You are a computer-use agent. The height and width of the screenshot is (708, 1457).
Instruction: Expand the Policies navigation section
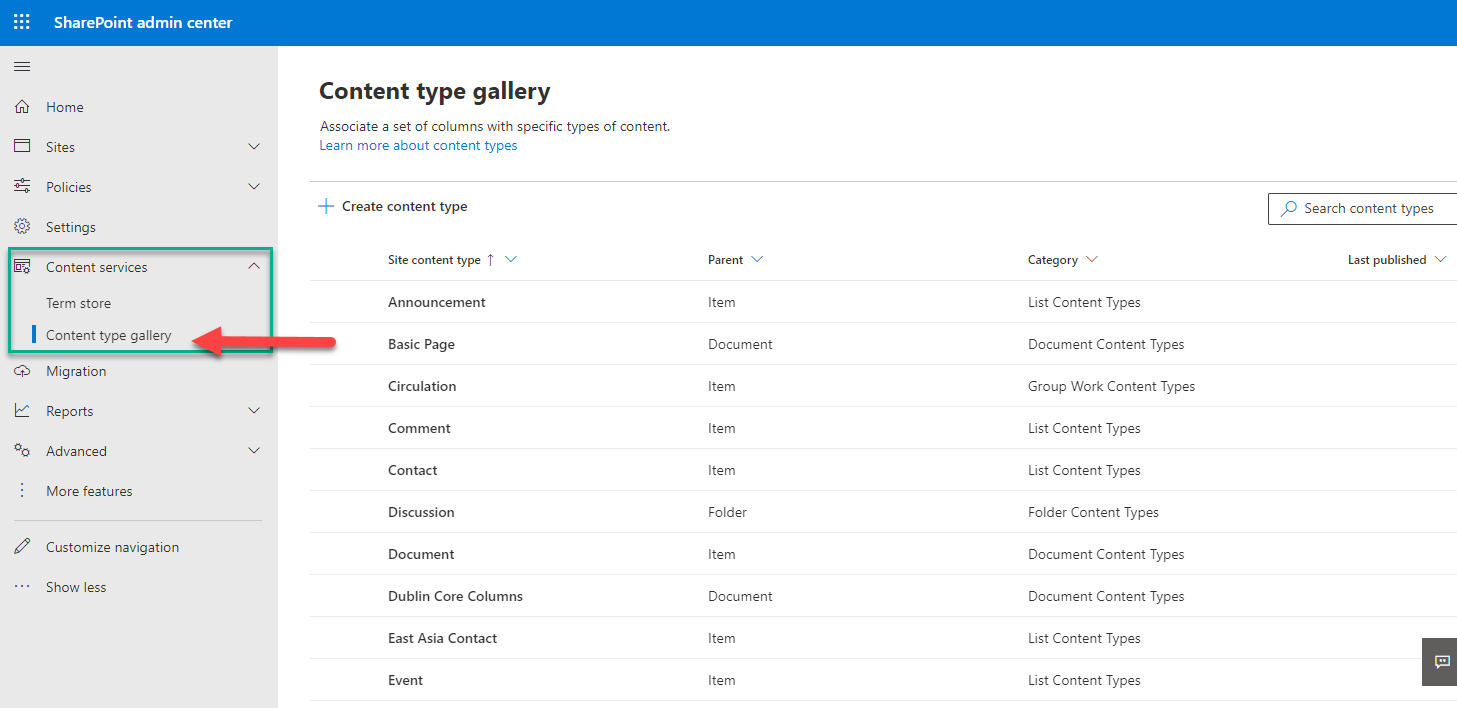(x=254, y=187)
